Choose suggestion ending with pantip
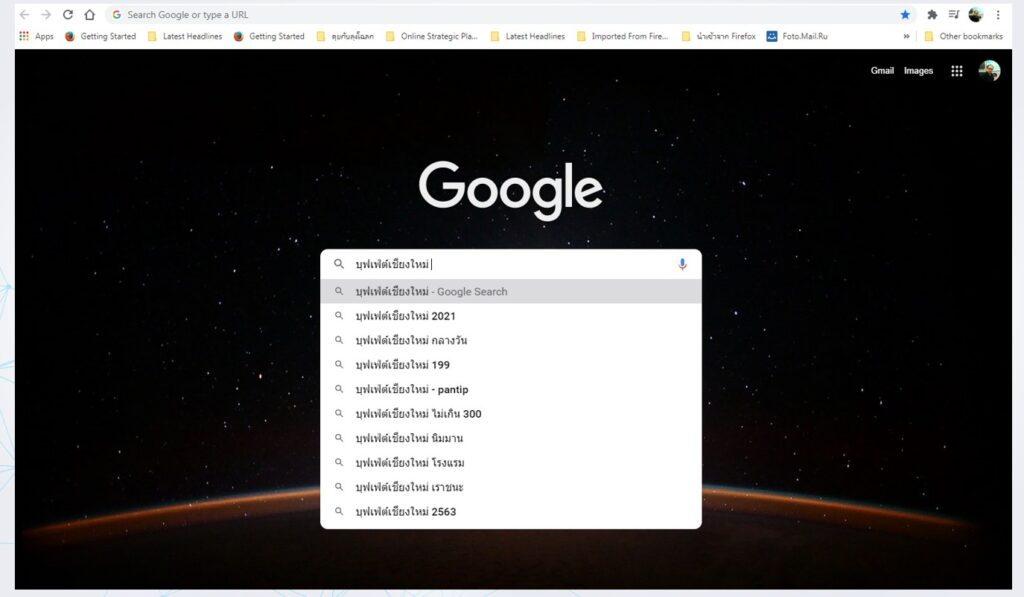Image resolution: width=1024 pixels, height=597 pixels. (x=511, y=389)
